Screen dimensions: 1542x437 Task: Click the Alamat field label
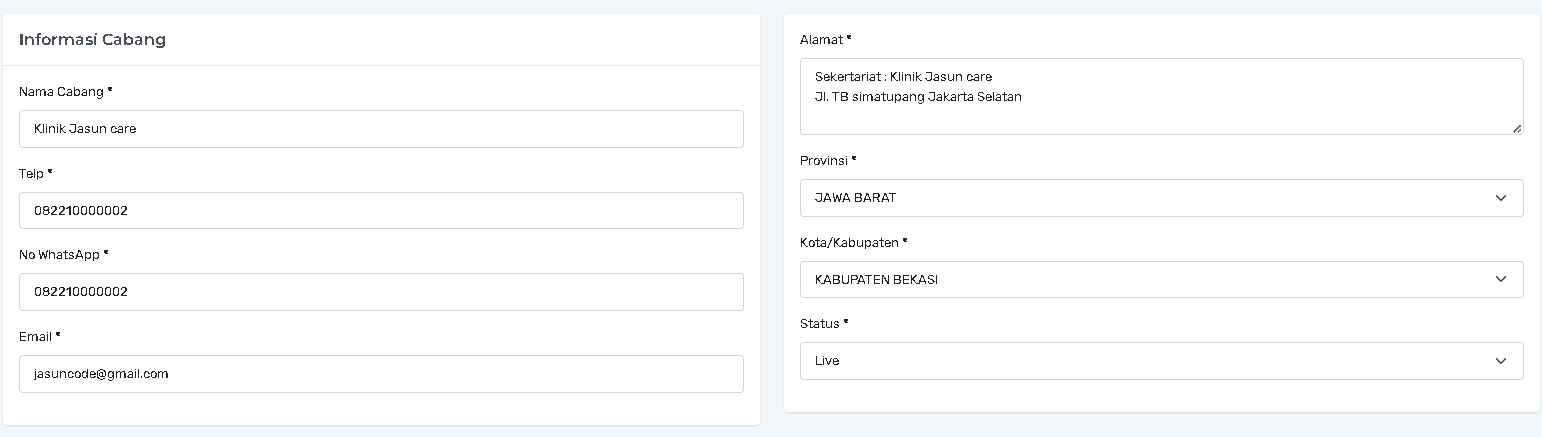click(x=824, y=40)
